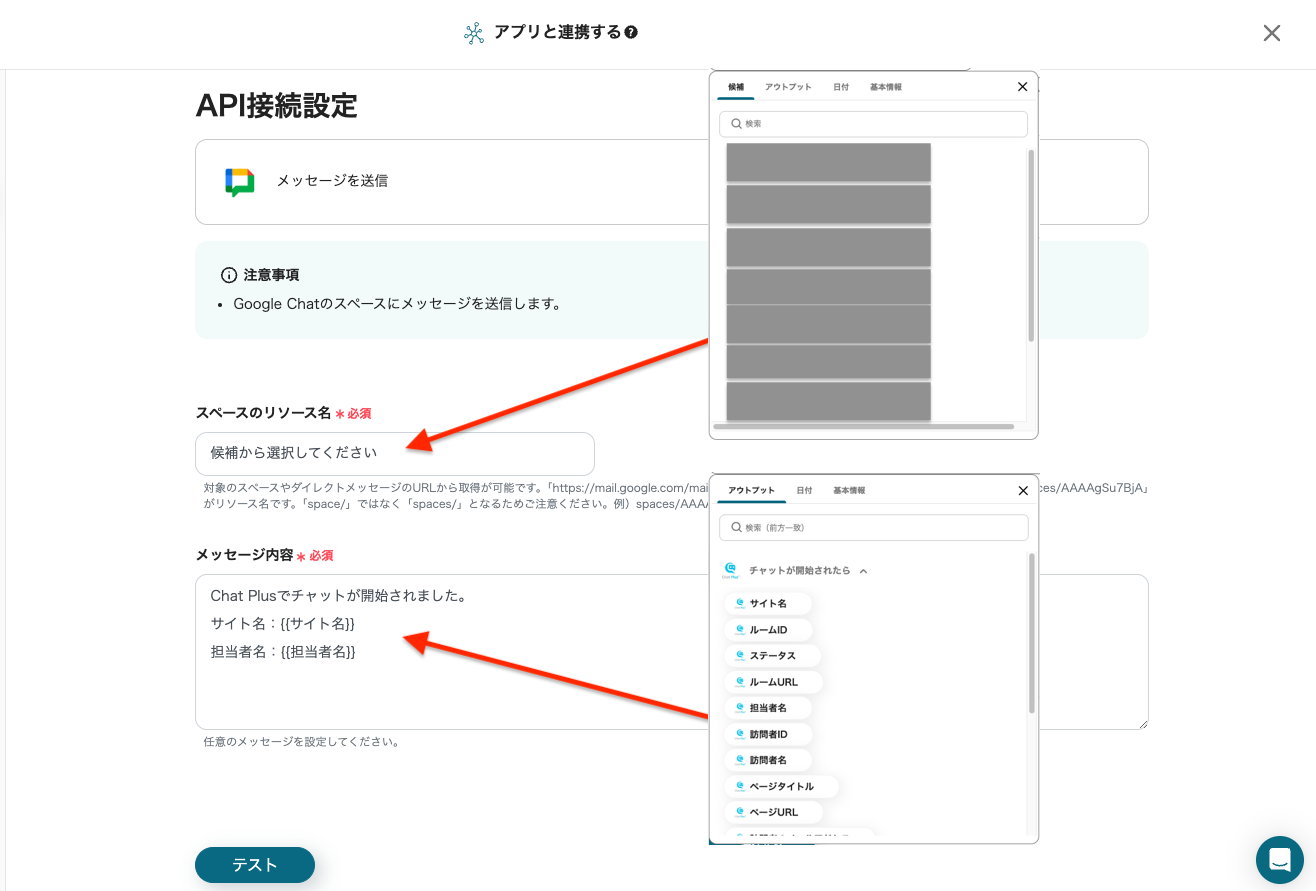Insert the ルームID output chip
This screenshot has width=1316, height=891.
point(768,630)
